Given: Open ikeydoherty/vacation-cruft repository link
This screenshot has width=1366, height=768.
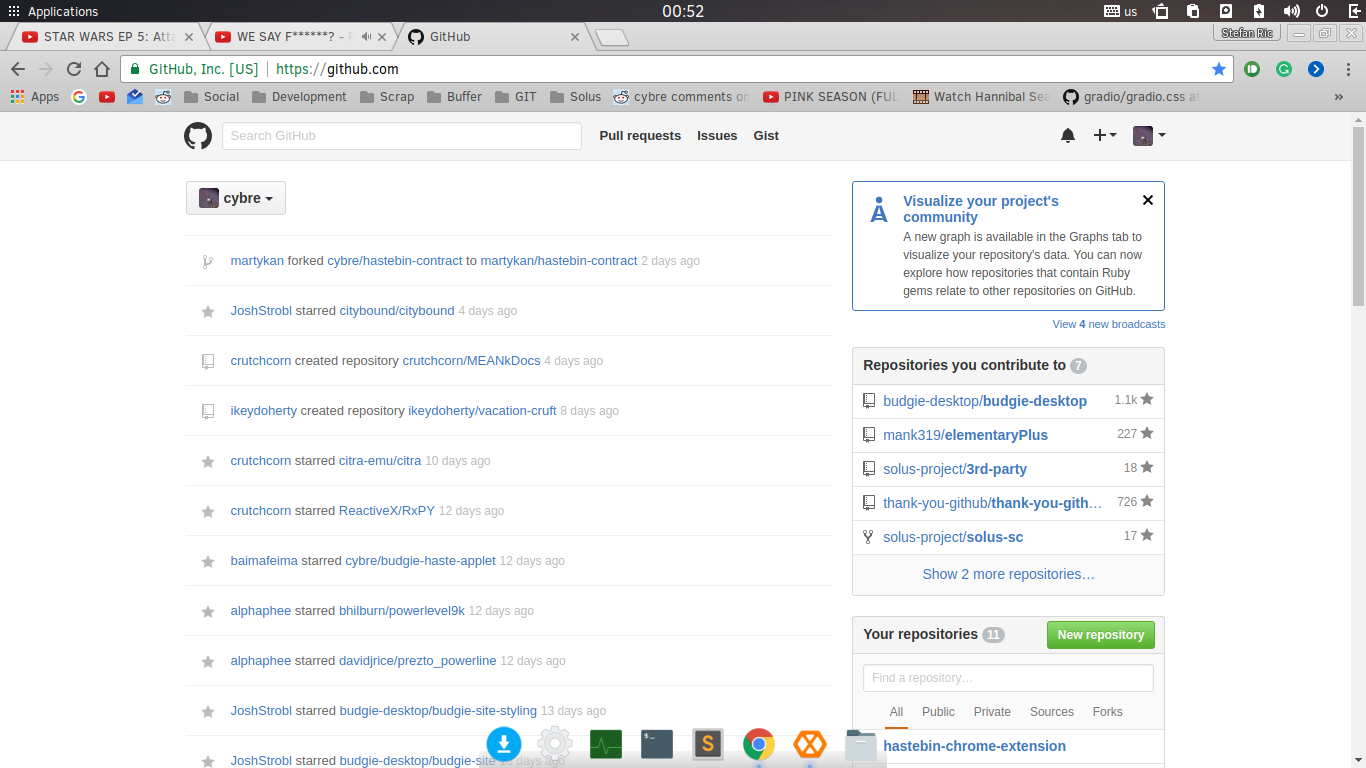Looking at the screenshot, I should (x=482, y=411).
